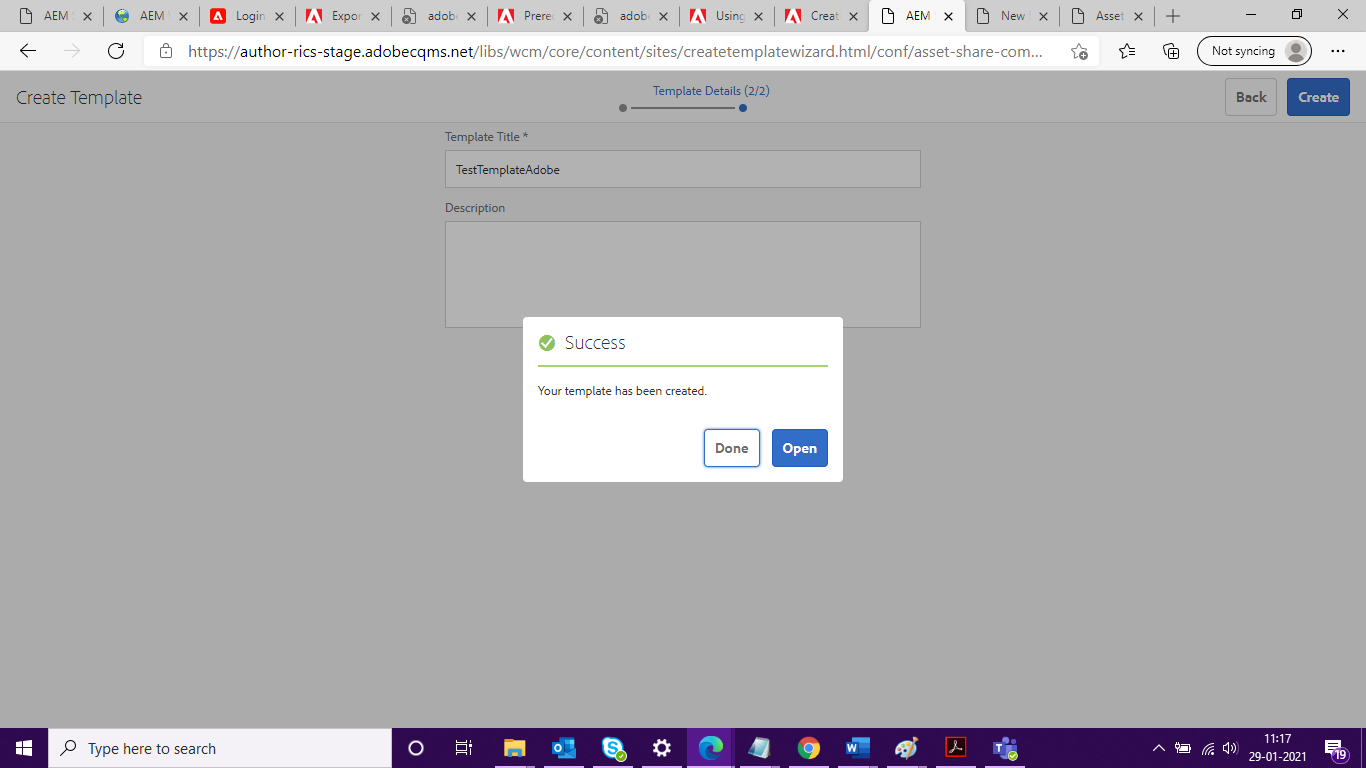Click the page refresh icon
Screen dimensions: 1366x768
pos(115,50)
